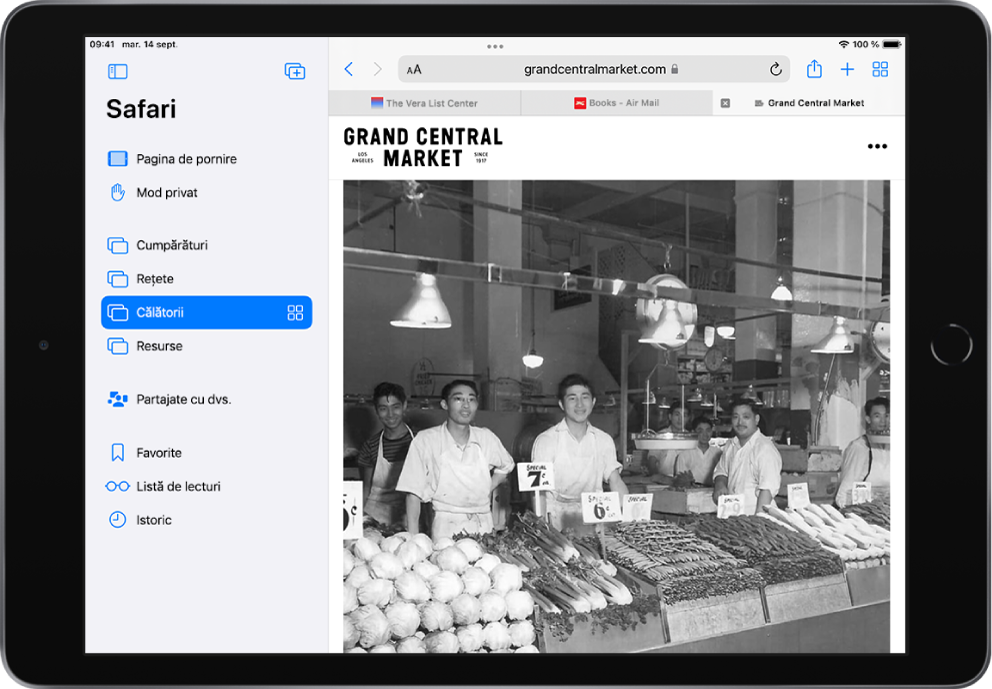The width and height of the screenshot is (992, 689).
Task: Click the mar. 14 sept. date
Action: pos(150,44)
